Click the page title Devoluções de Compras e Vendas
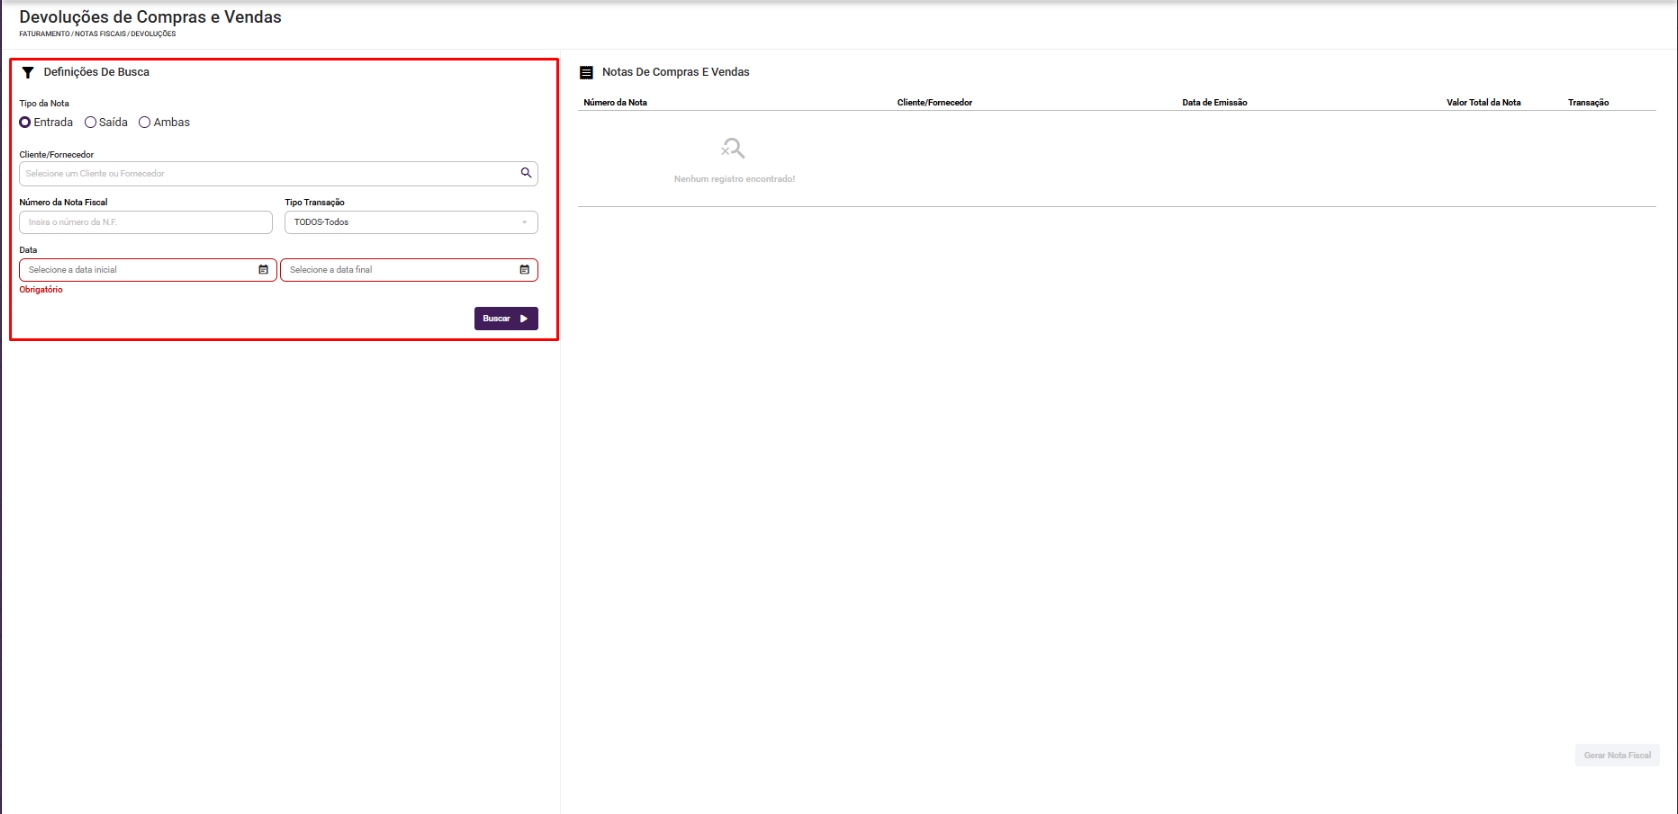The image size is (1678, 814). tap(151, 17)
